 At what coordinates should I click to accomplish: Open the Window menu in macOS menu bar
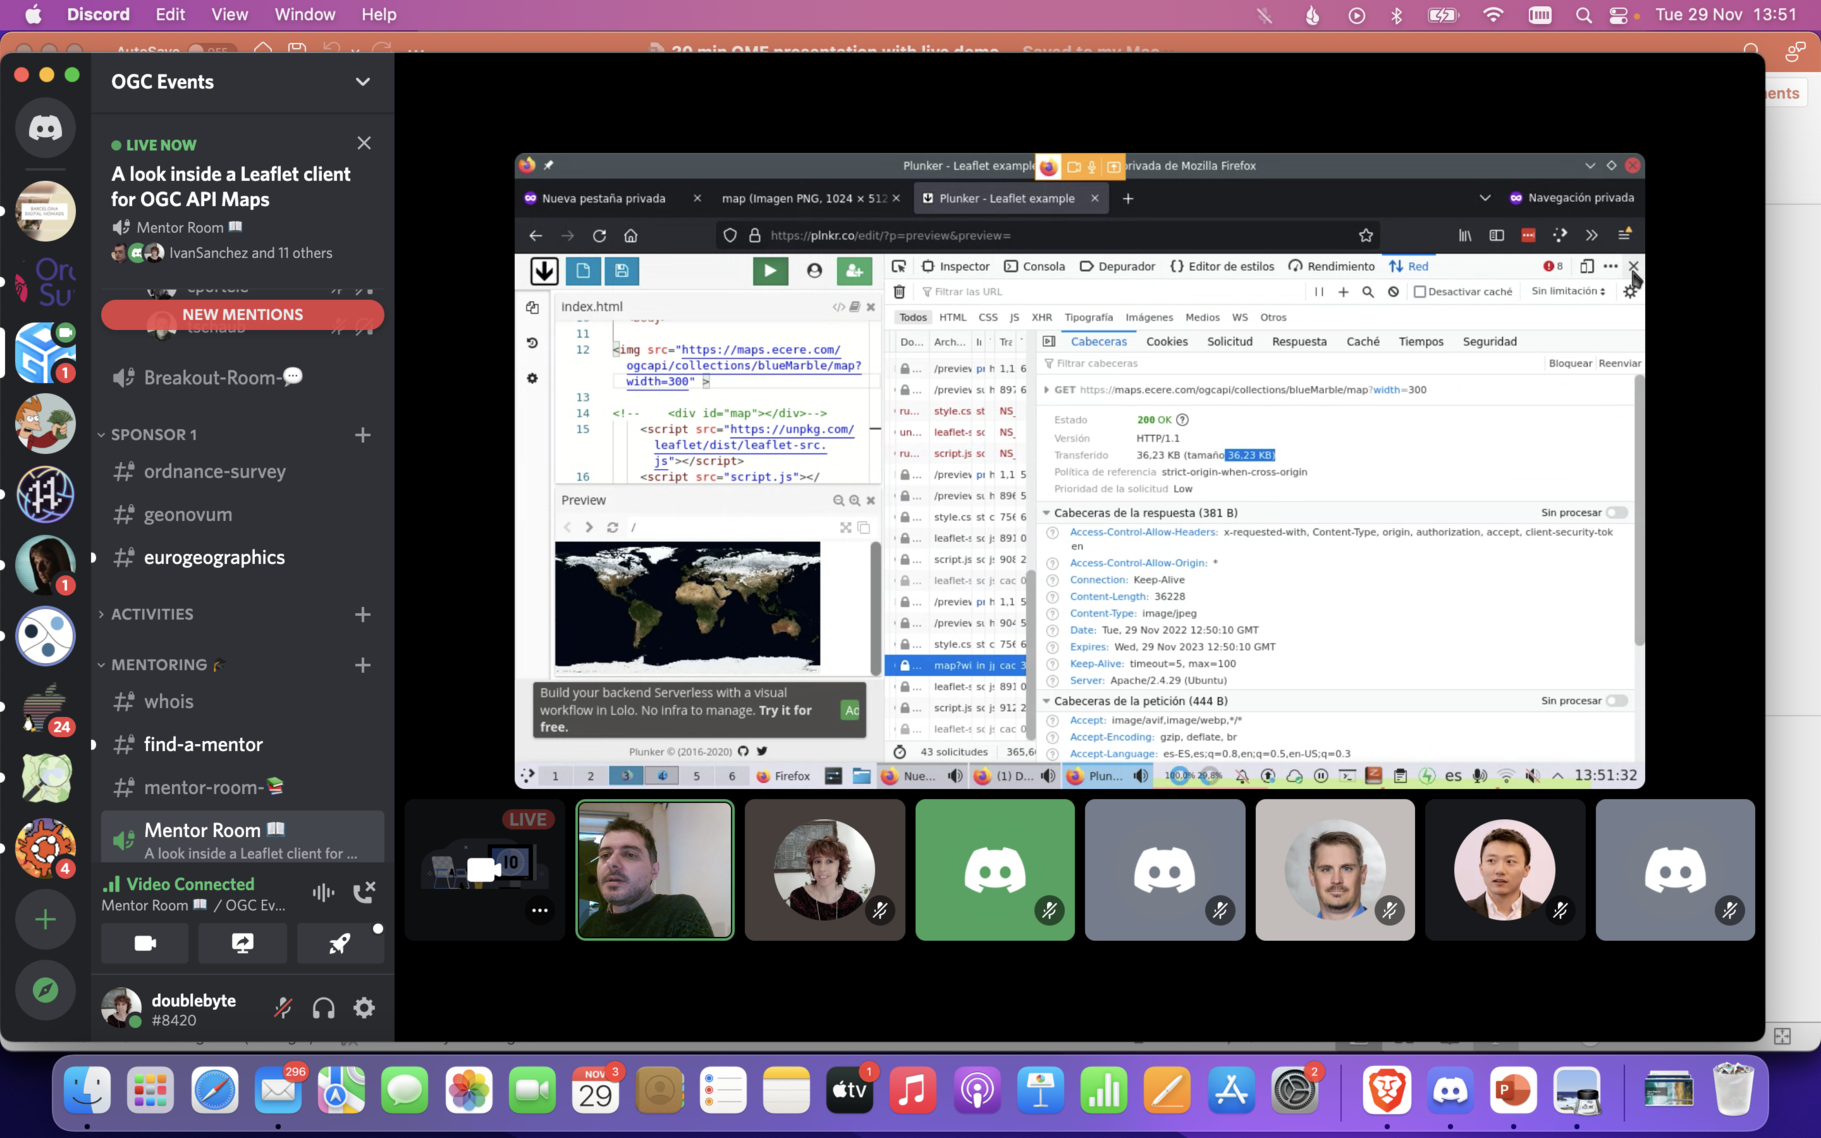[304, 15]
